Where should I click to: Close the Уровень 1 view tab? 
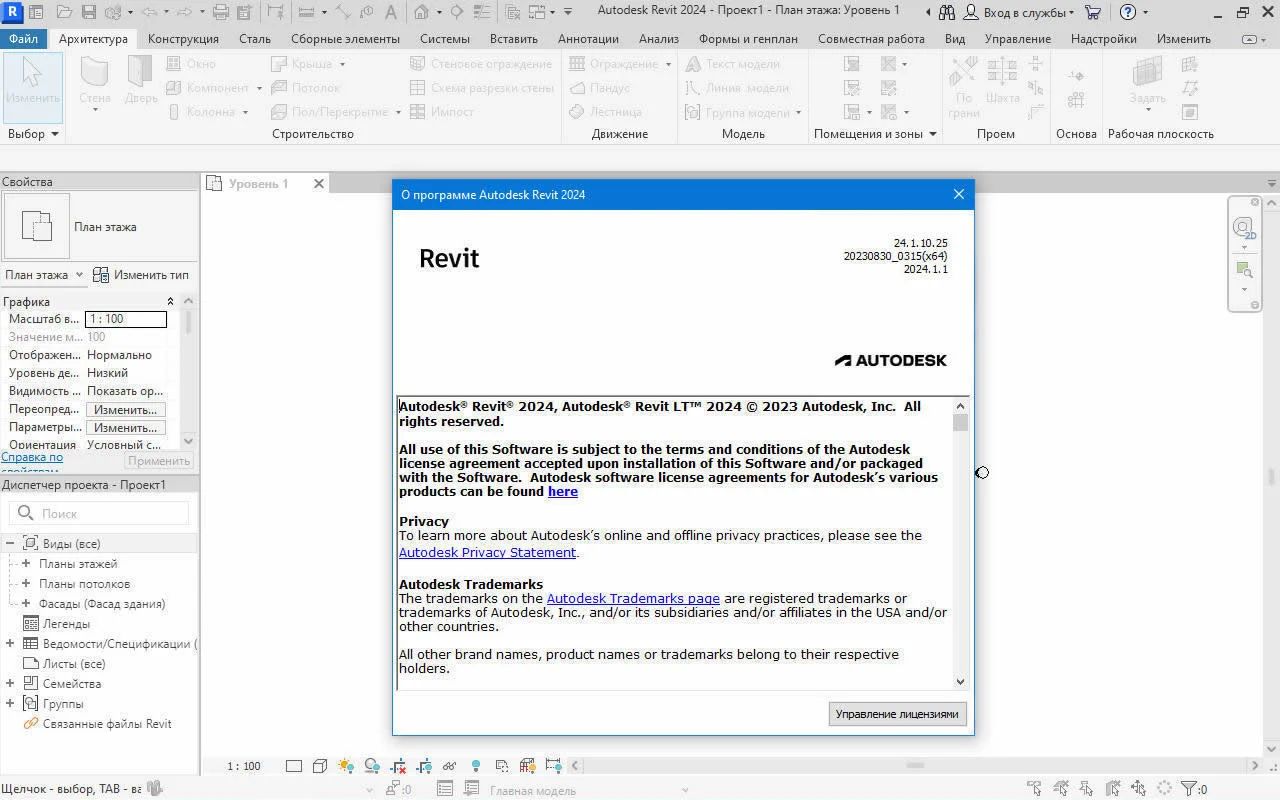(x=319, y=183)
